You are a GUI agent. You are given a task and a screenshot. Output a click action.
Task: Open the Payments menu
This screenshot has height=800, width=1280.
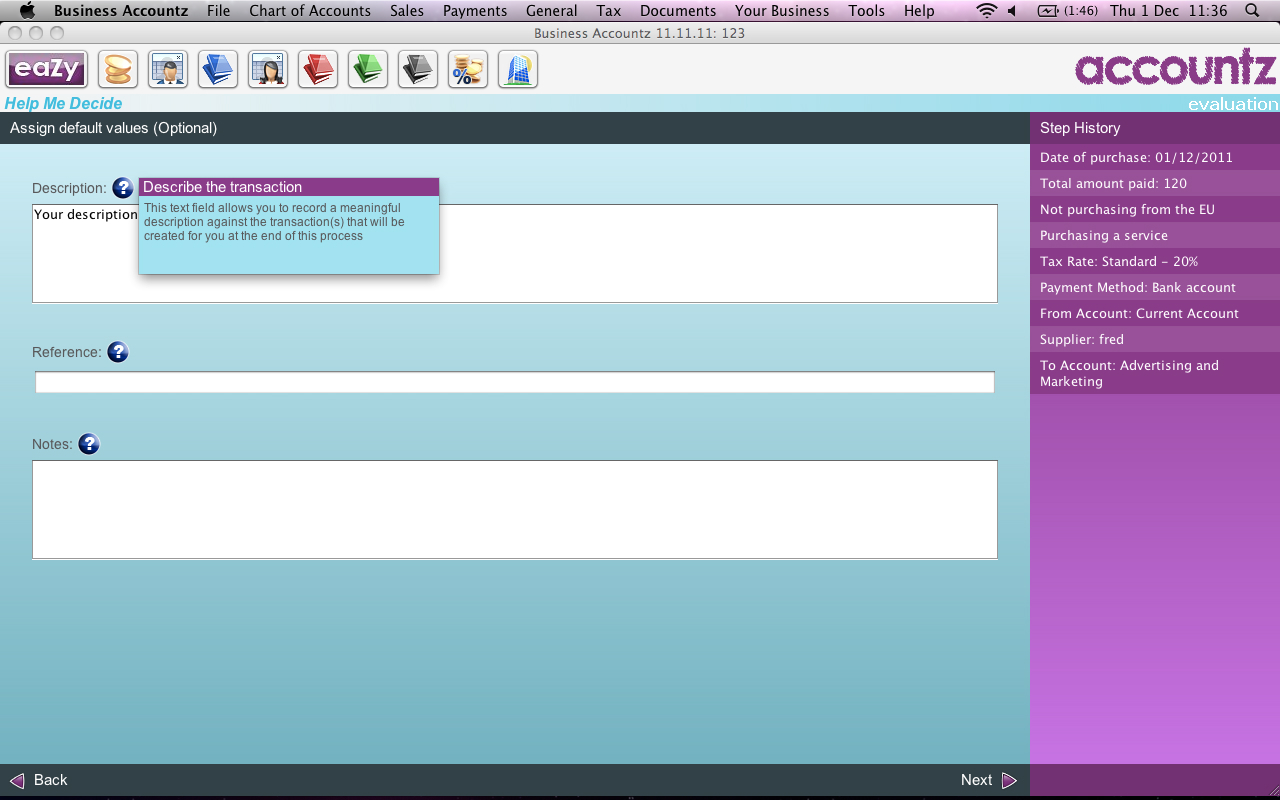[x=475, y=11]
